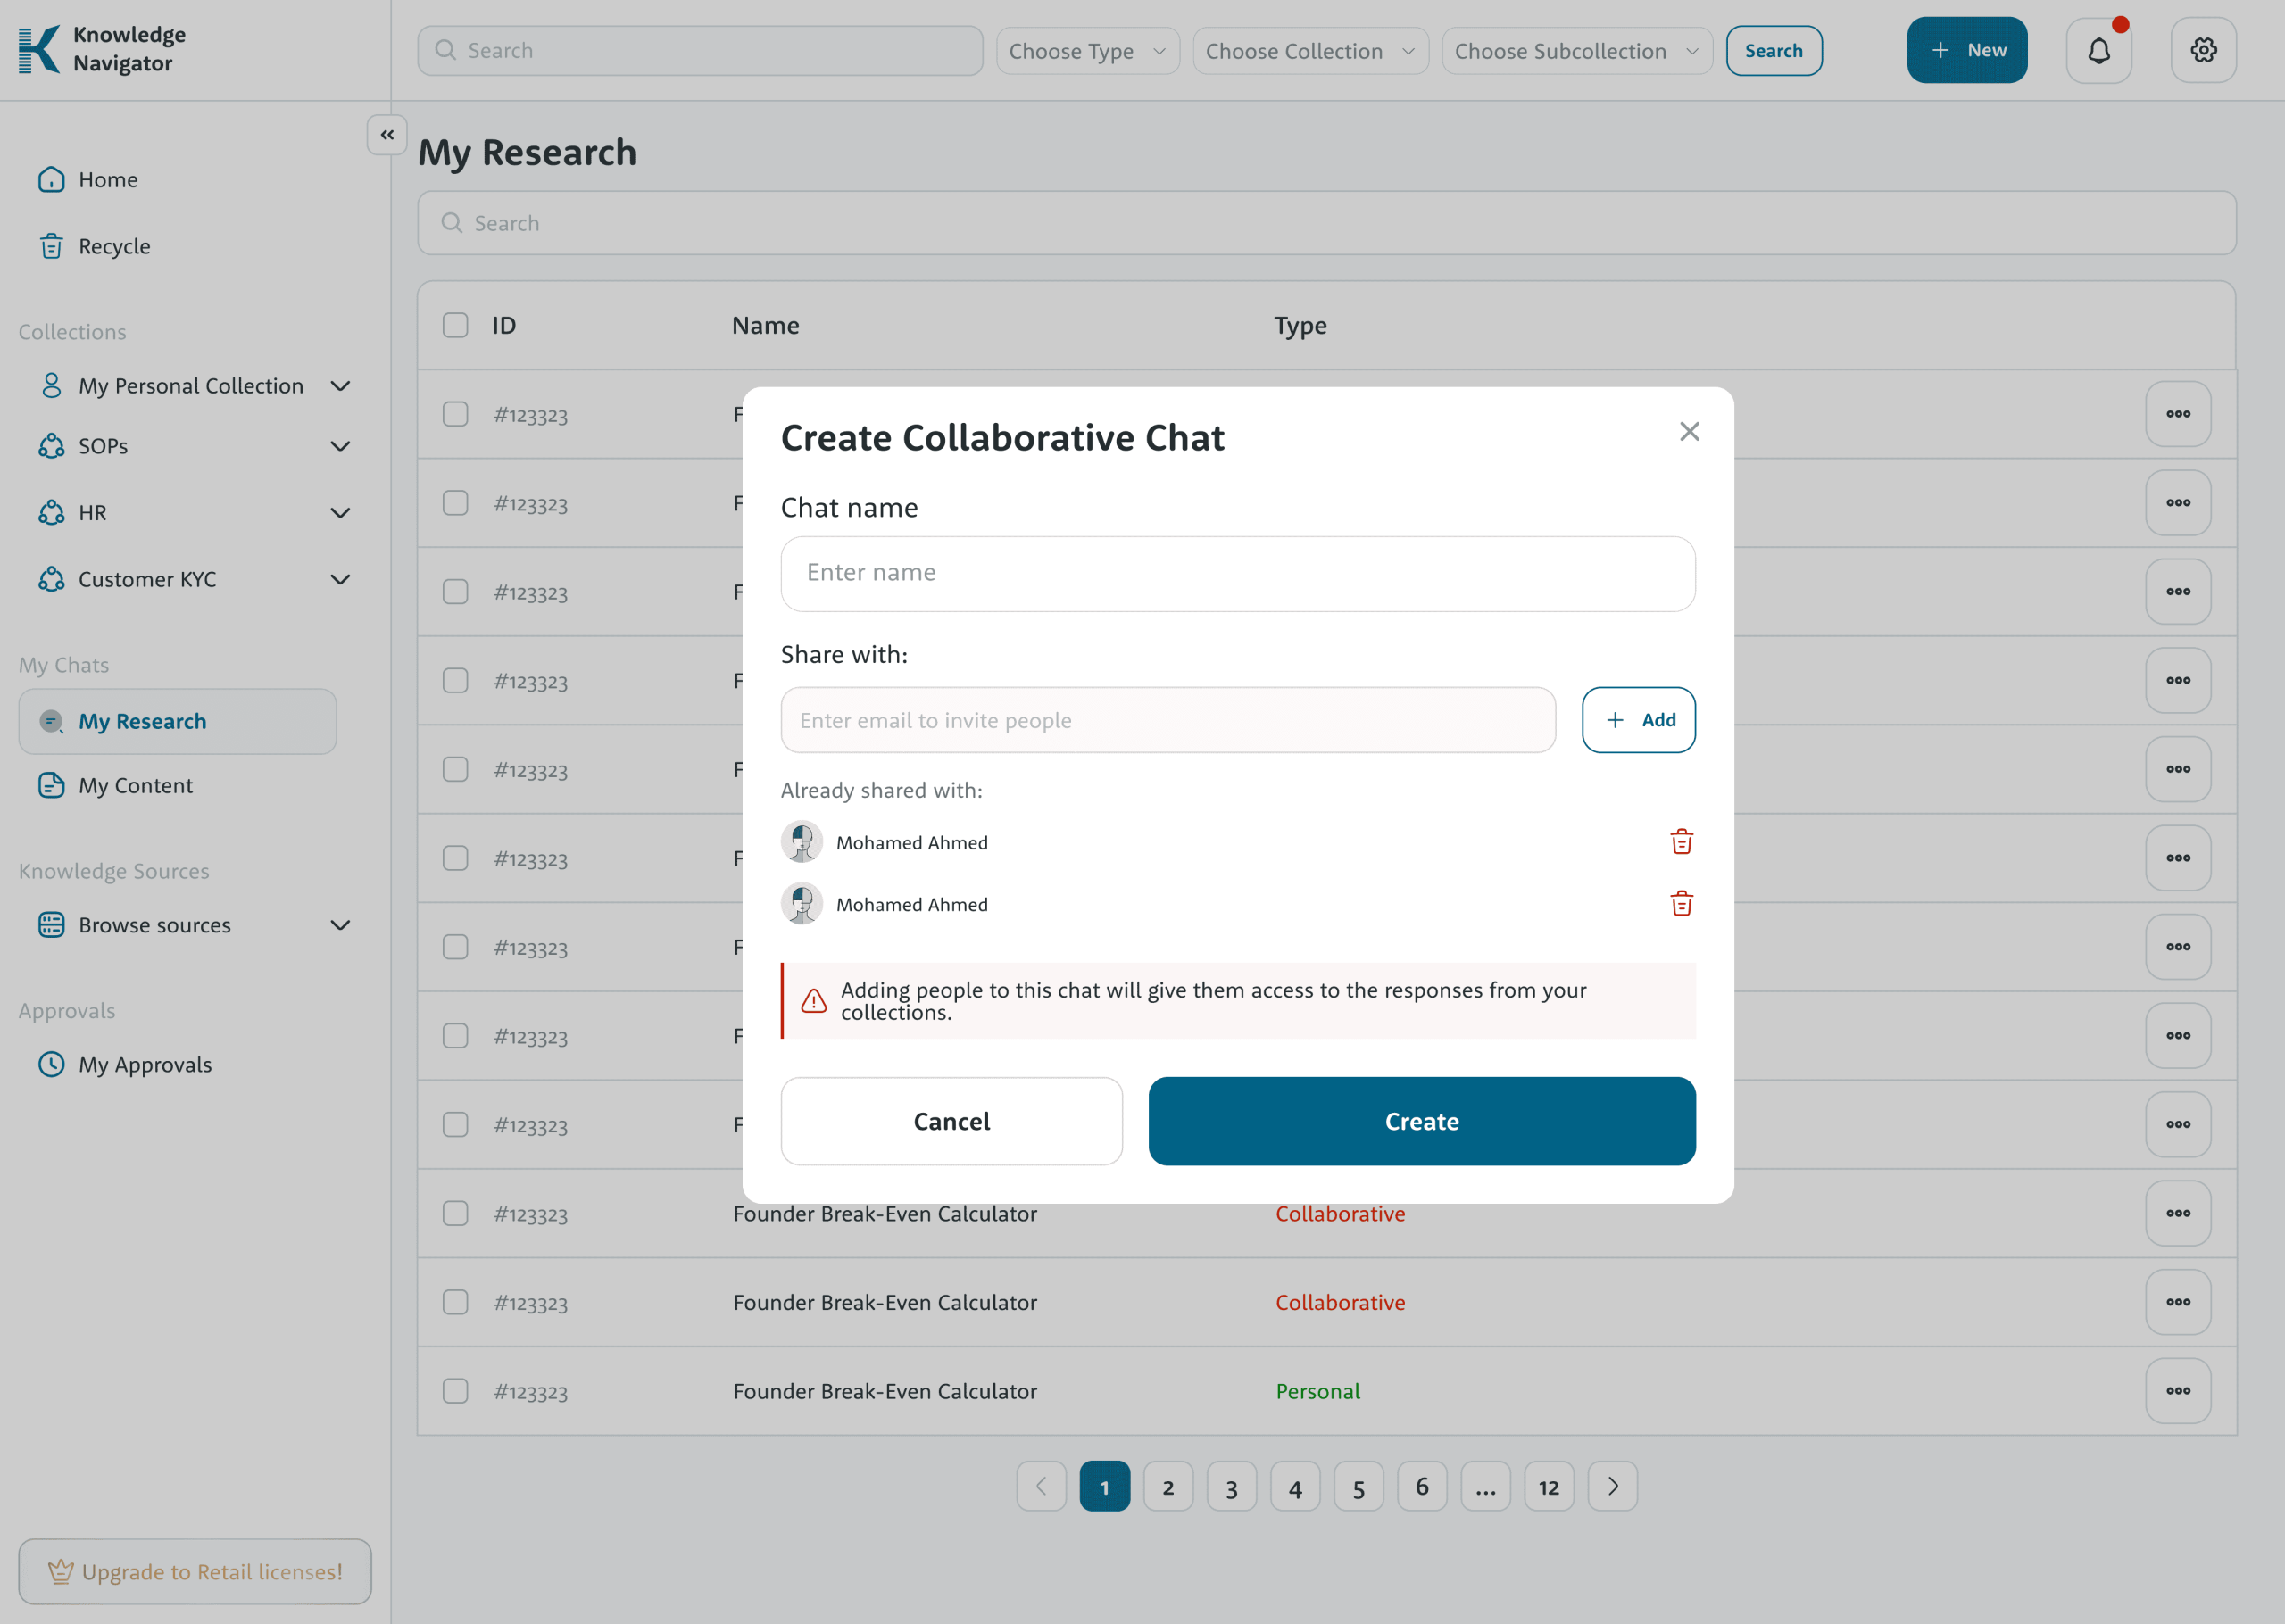Image resolution: width=2285 pixels, height=1624 pixels.
Task: Navigate to My Approvals
Action: tap(145, 1065)
